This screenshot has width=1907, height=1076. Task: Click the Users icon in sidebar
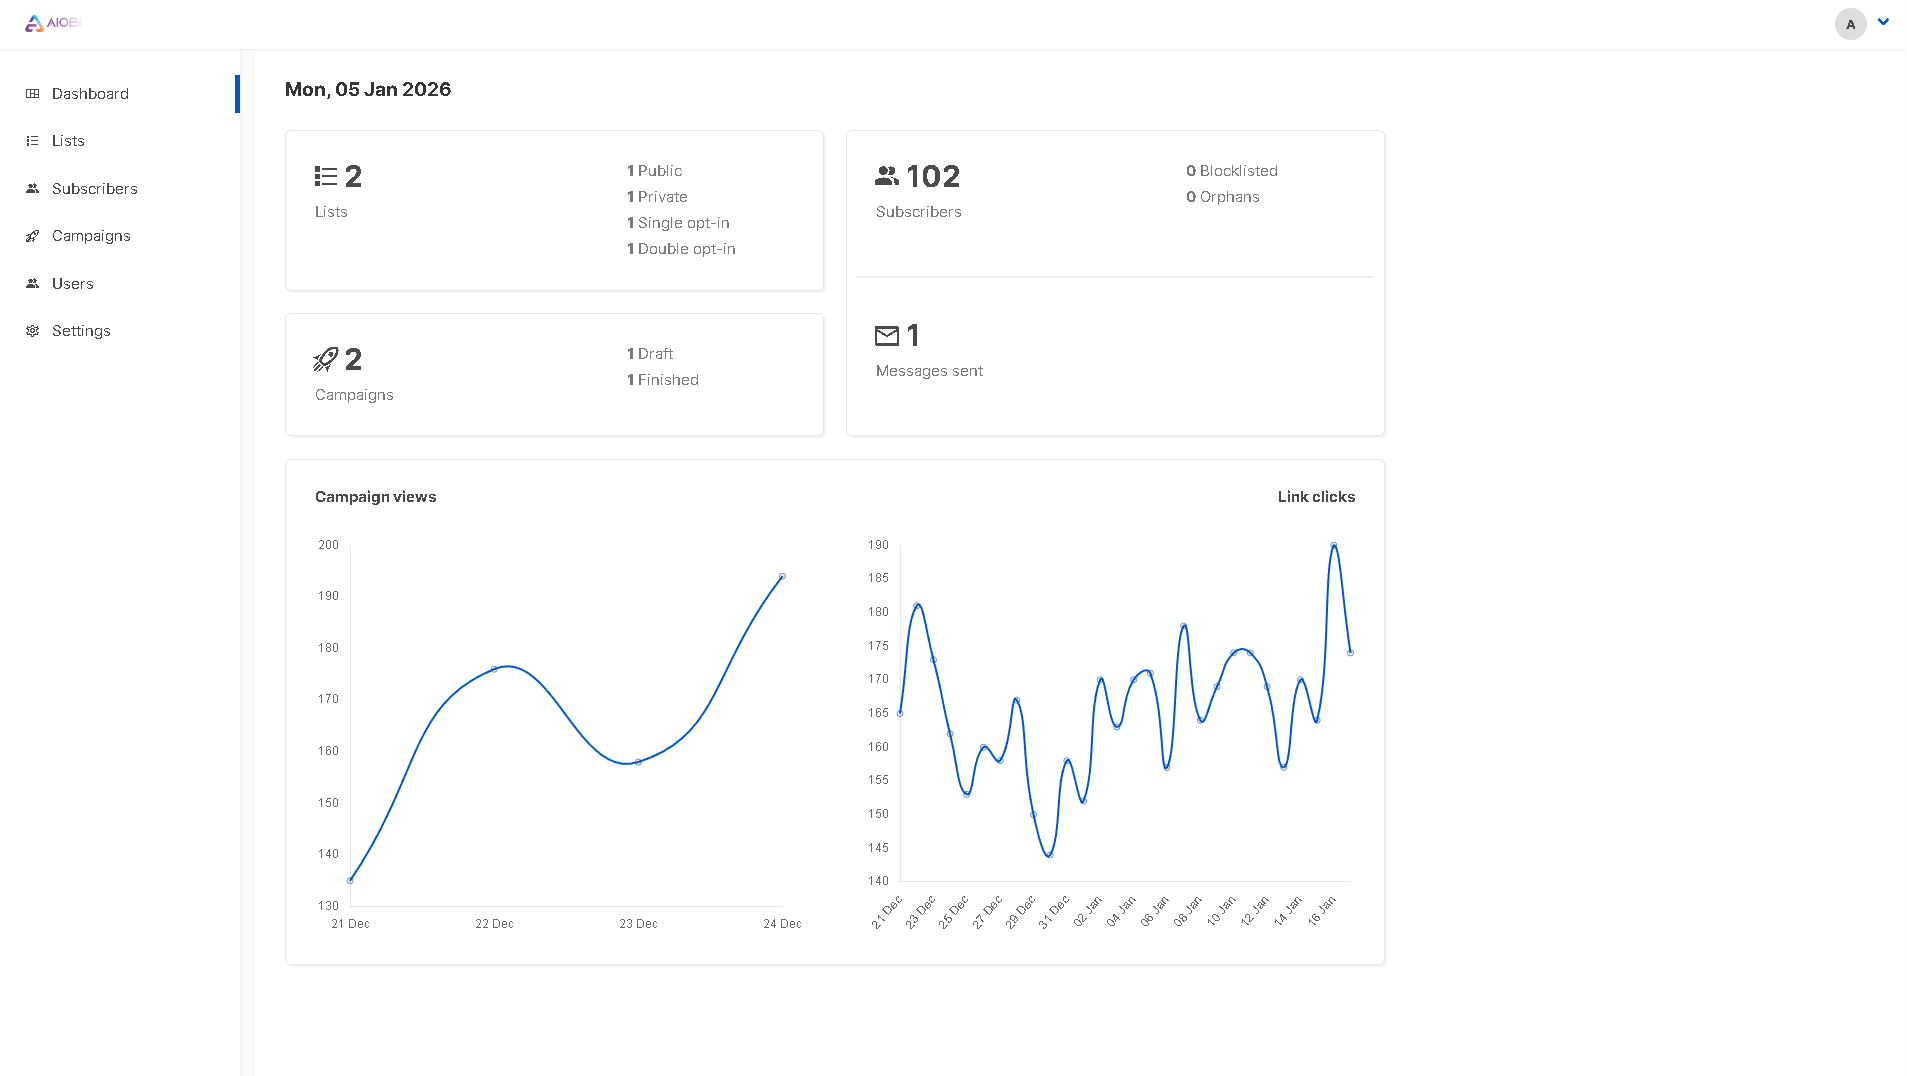tap(33, 284)
